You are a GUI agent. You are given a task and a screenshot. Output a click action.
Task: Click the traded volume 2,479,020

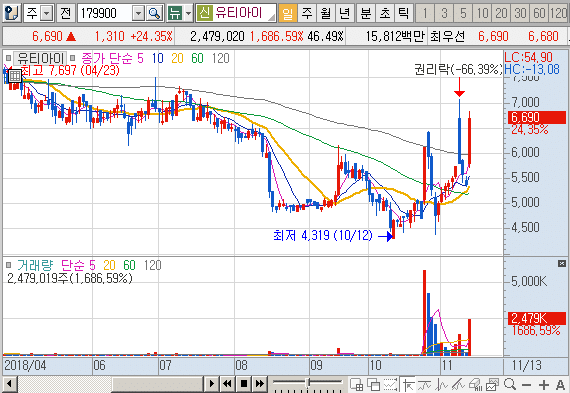click(x=217, y=36)
